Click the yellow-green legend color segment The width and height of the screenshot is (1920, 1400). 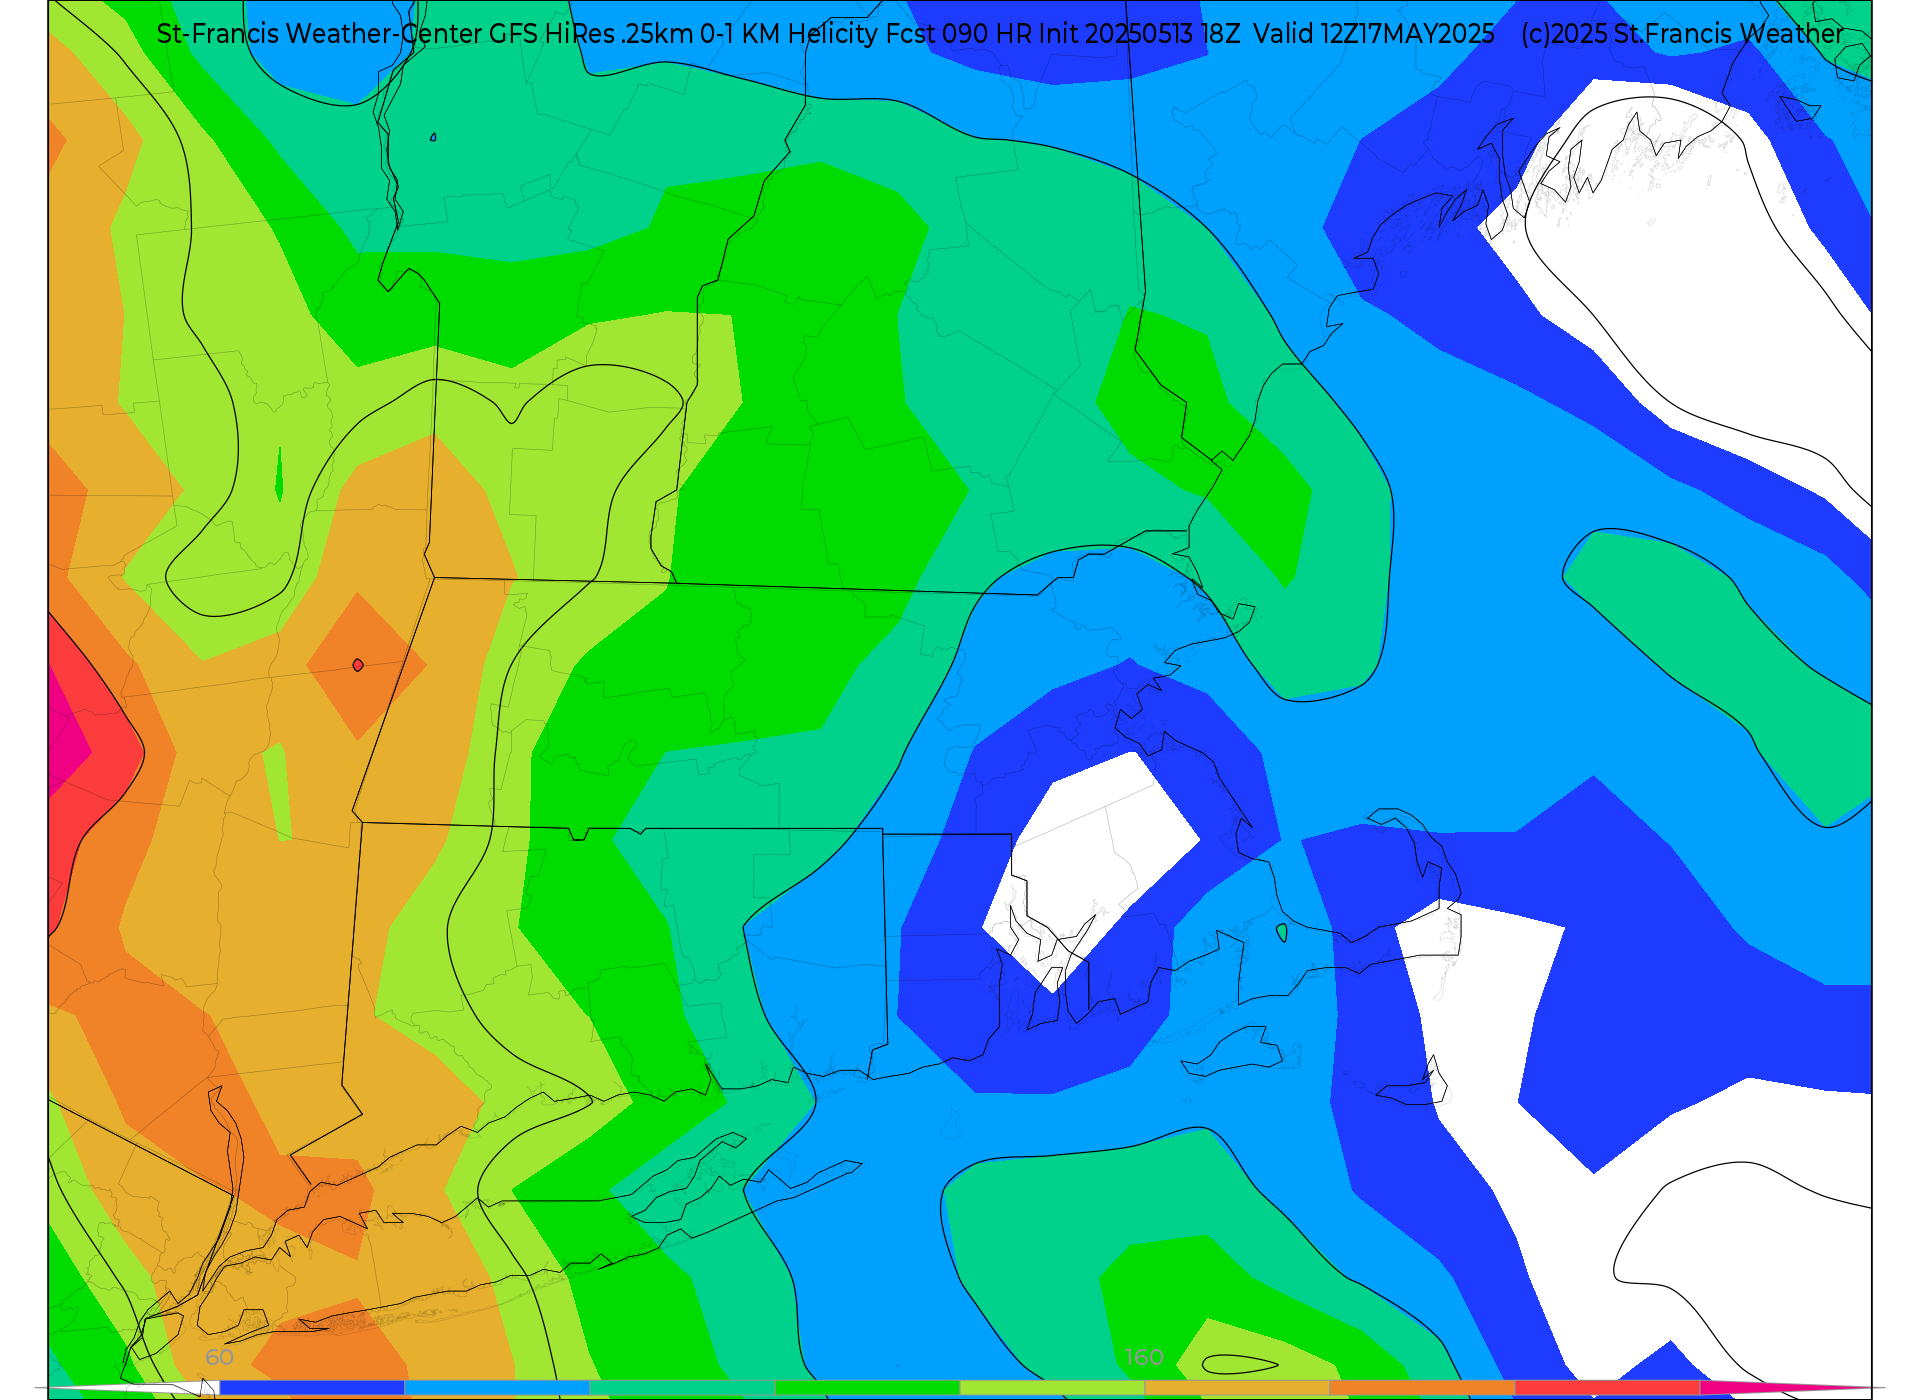click(1052, 1388)
